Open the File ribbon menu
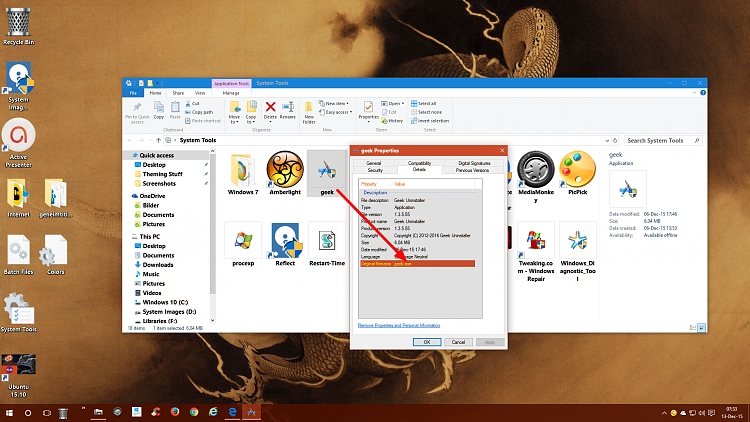This screenshot has width=750, height=422. pyautogui.click(x=133, y=93)
